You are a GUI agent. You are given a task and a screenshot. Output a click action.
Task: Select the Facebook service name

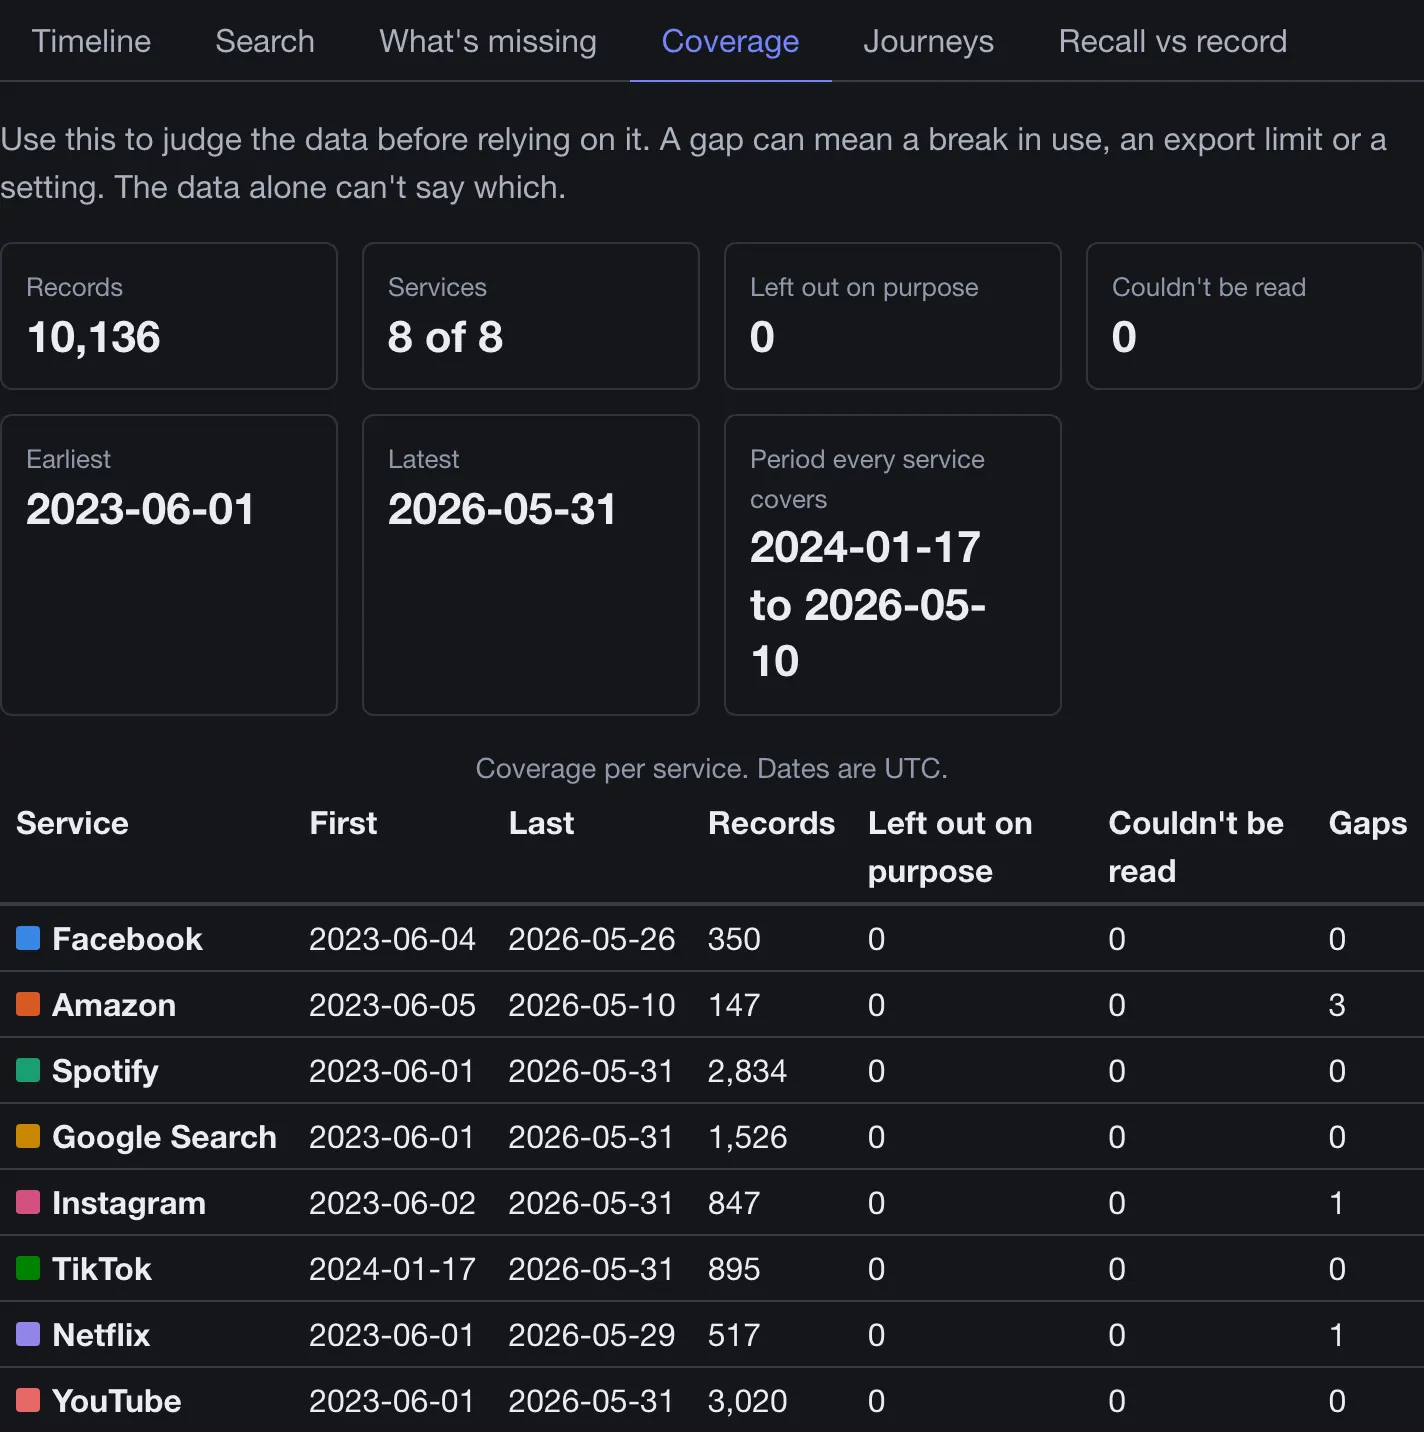tap(127, 939)
